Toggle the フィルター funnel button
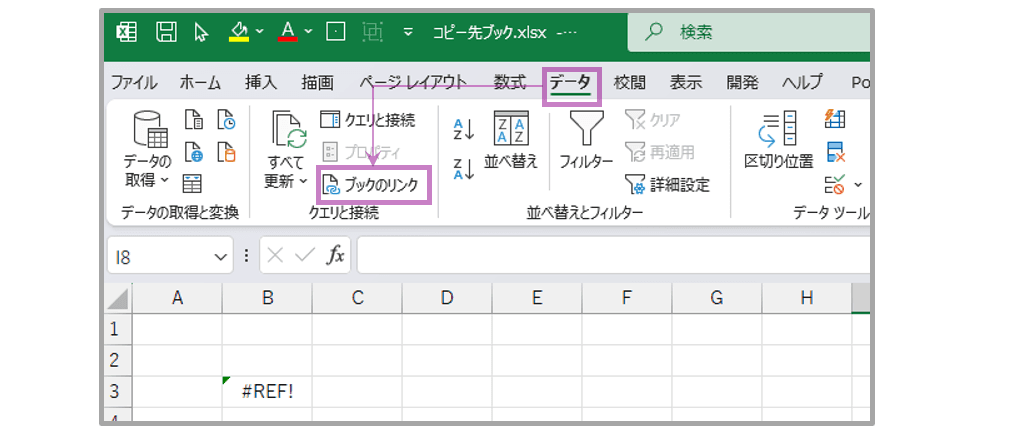1009x433 pixels. point(586,140)
